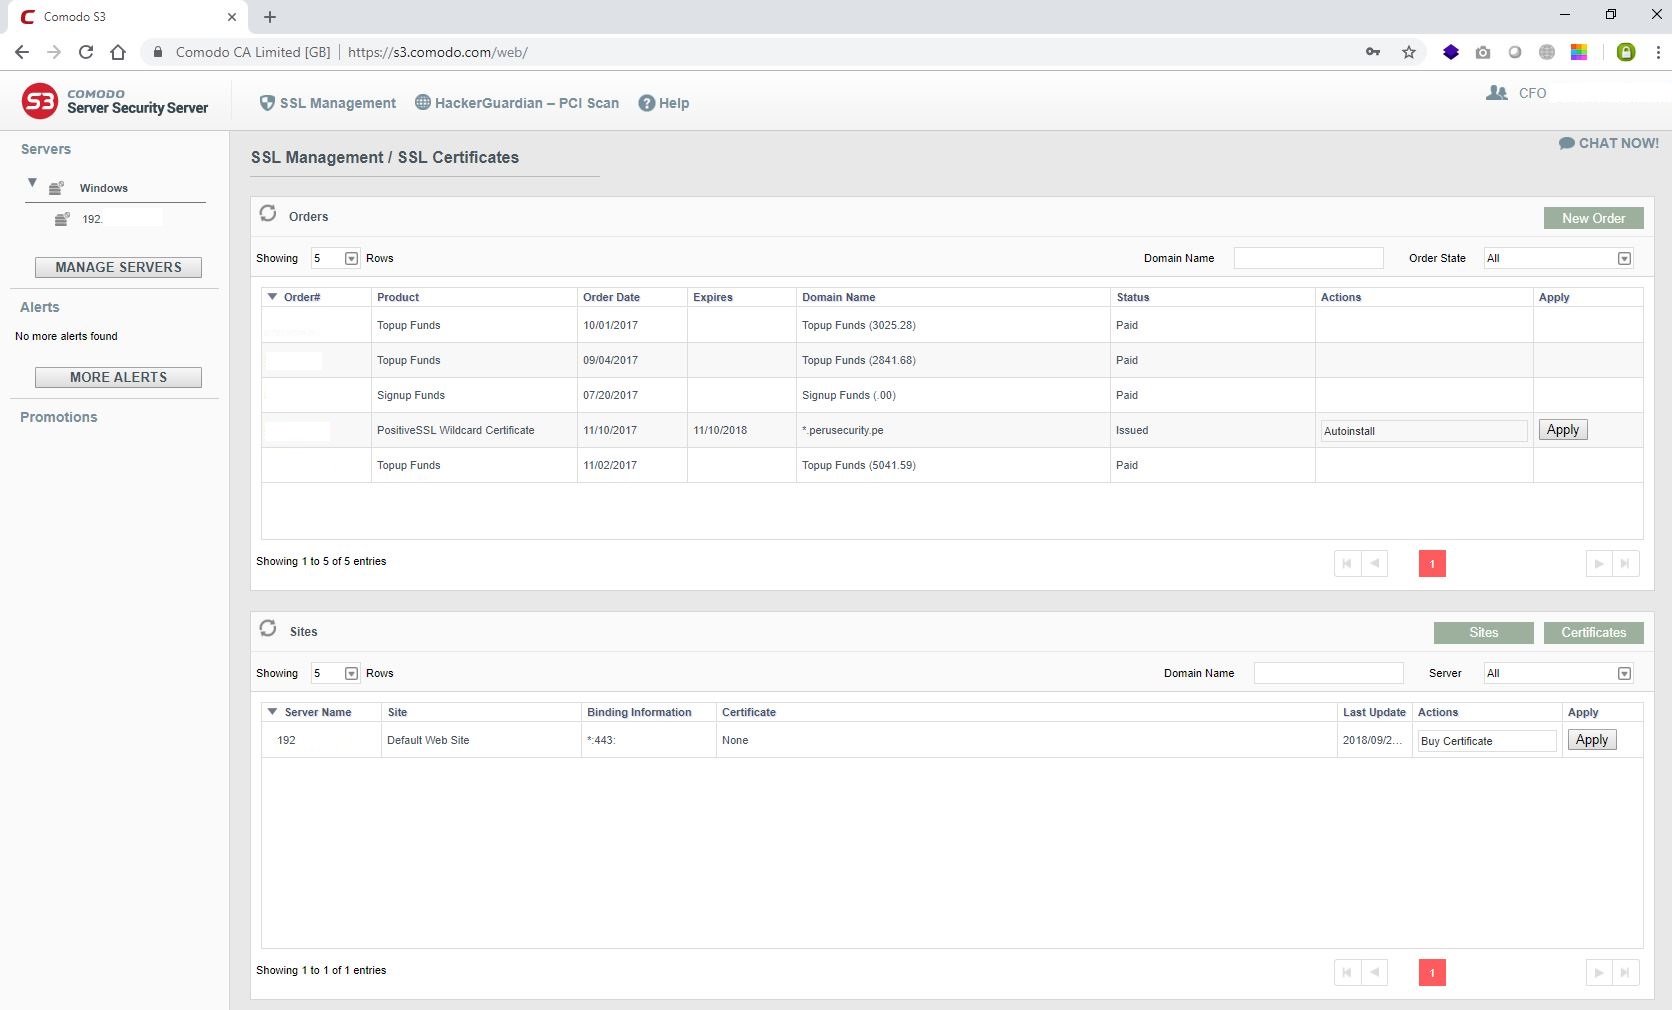This screenshot has width=1672, height=1010.
Task: Click the CFO user account icon
Action: tap(1497, 93)
